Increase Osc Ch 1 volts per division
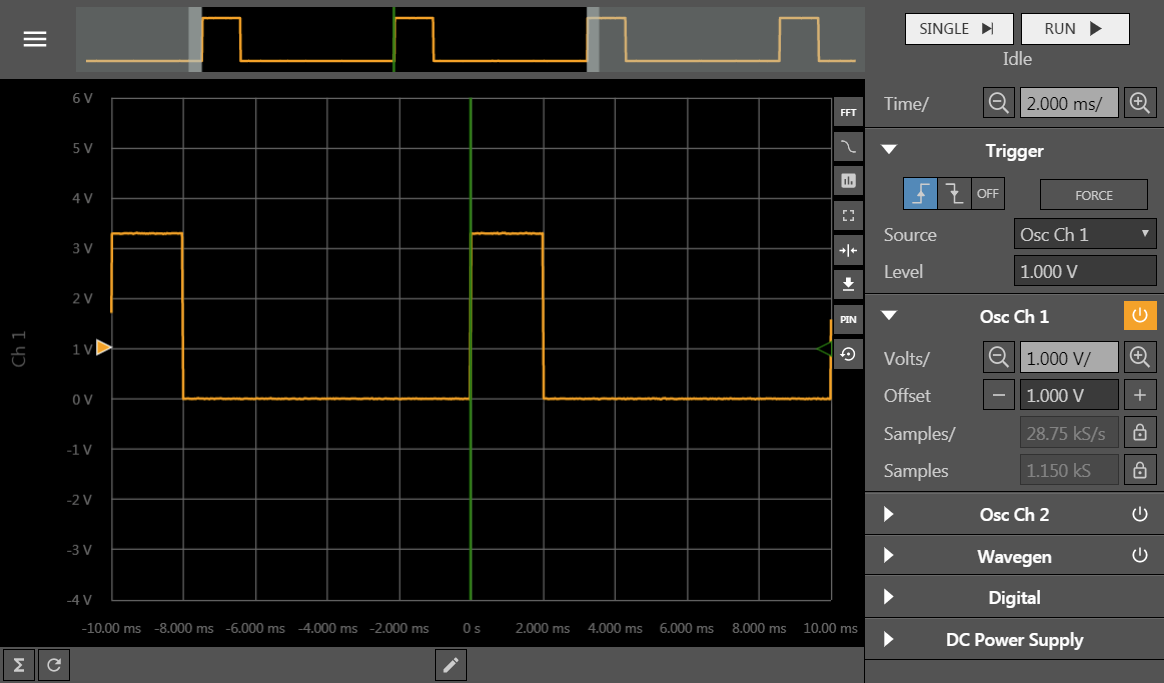Viewport: 1164px width, 683px height. click(1140, 357)
